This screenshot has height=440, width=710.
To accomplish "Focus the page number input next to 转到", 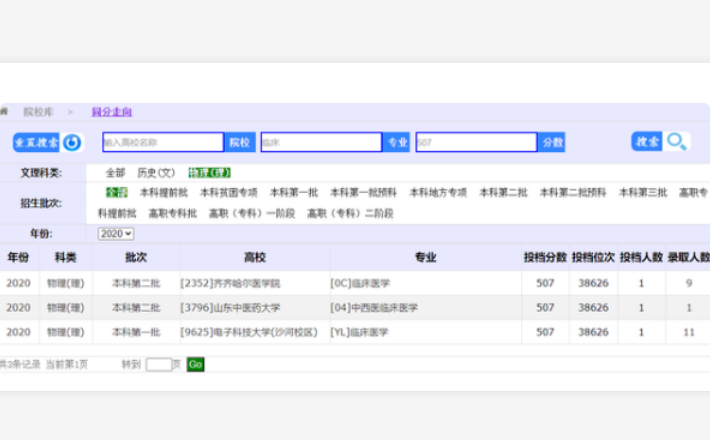I will pyautogui.click(x=159, y=364).
